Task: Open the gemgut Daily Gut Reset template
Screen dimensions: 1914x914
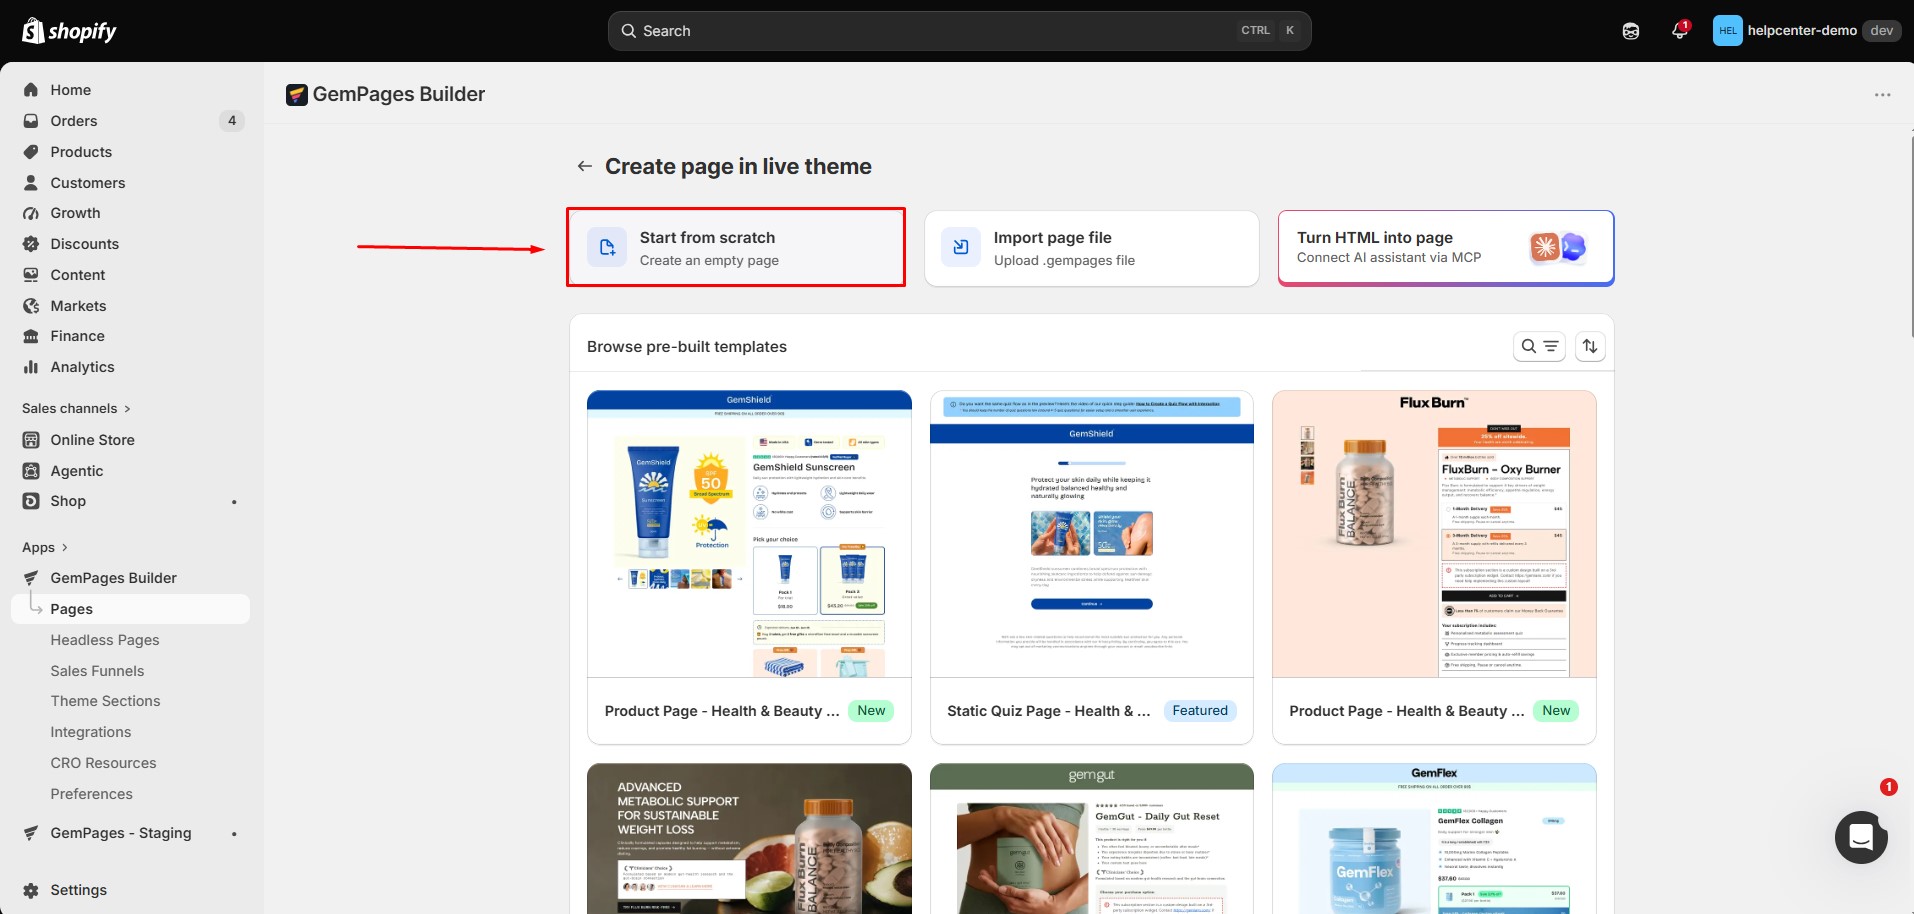Action: click(x=1091, y=839)
